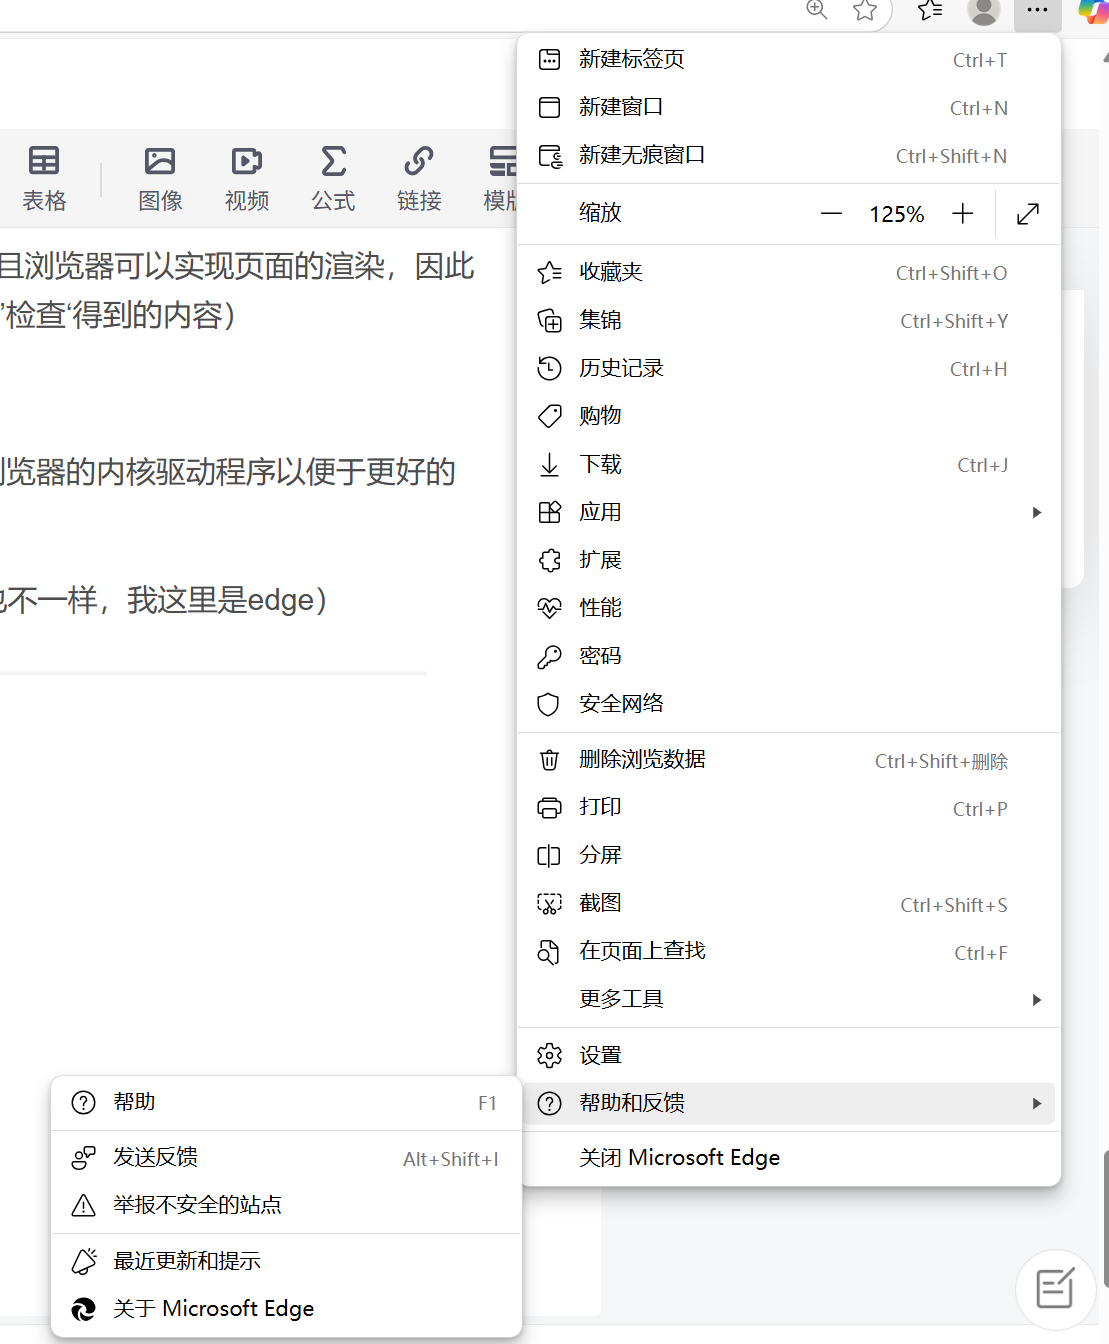The image size is (1109, 1344).
Task: Decrease zoom with the minus button
Action: point(831,214)
